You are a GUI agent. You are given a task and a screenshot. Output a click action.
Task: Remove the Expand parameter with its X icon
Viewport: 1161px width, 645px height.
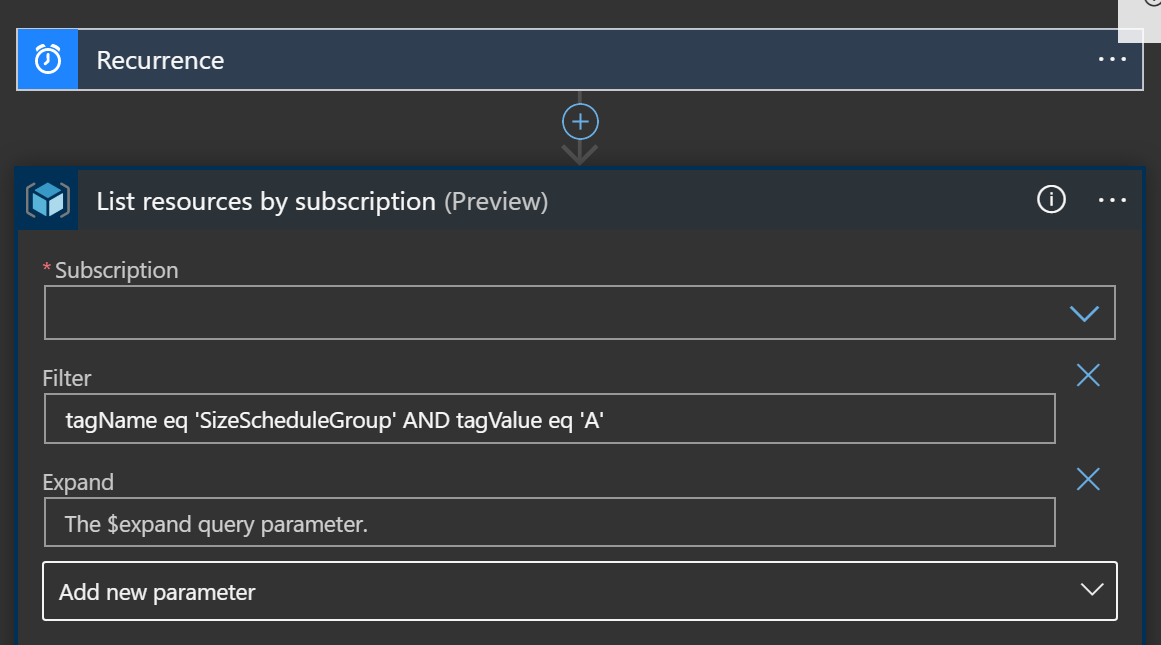point(1088,479)
